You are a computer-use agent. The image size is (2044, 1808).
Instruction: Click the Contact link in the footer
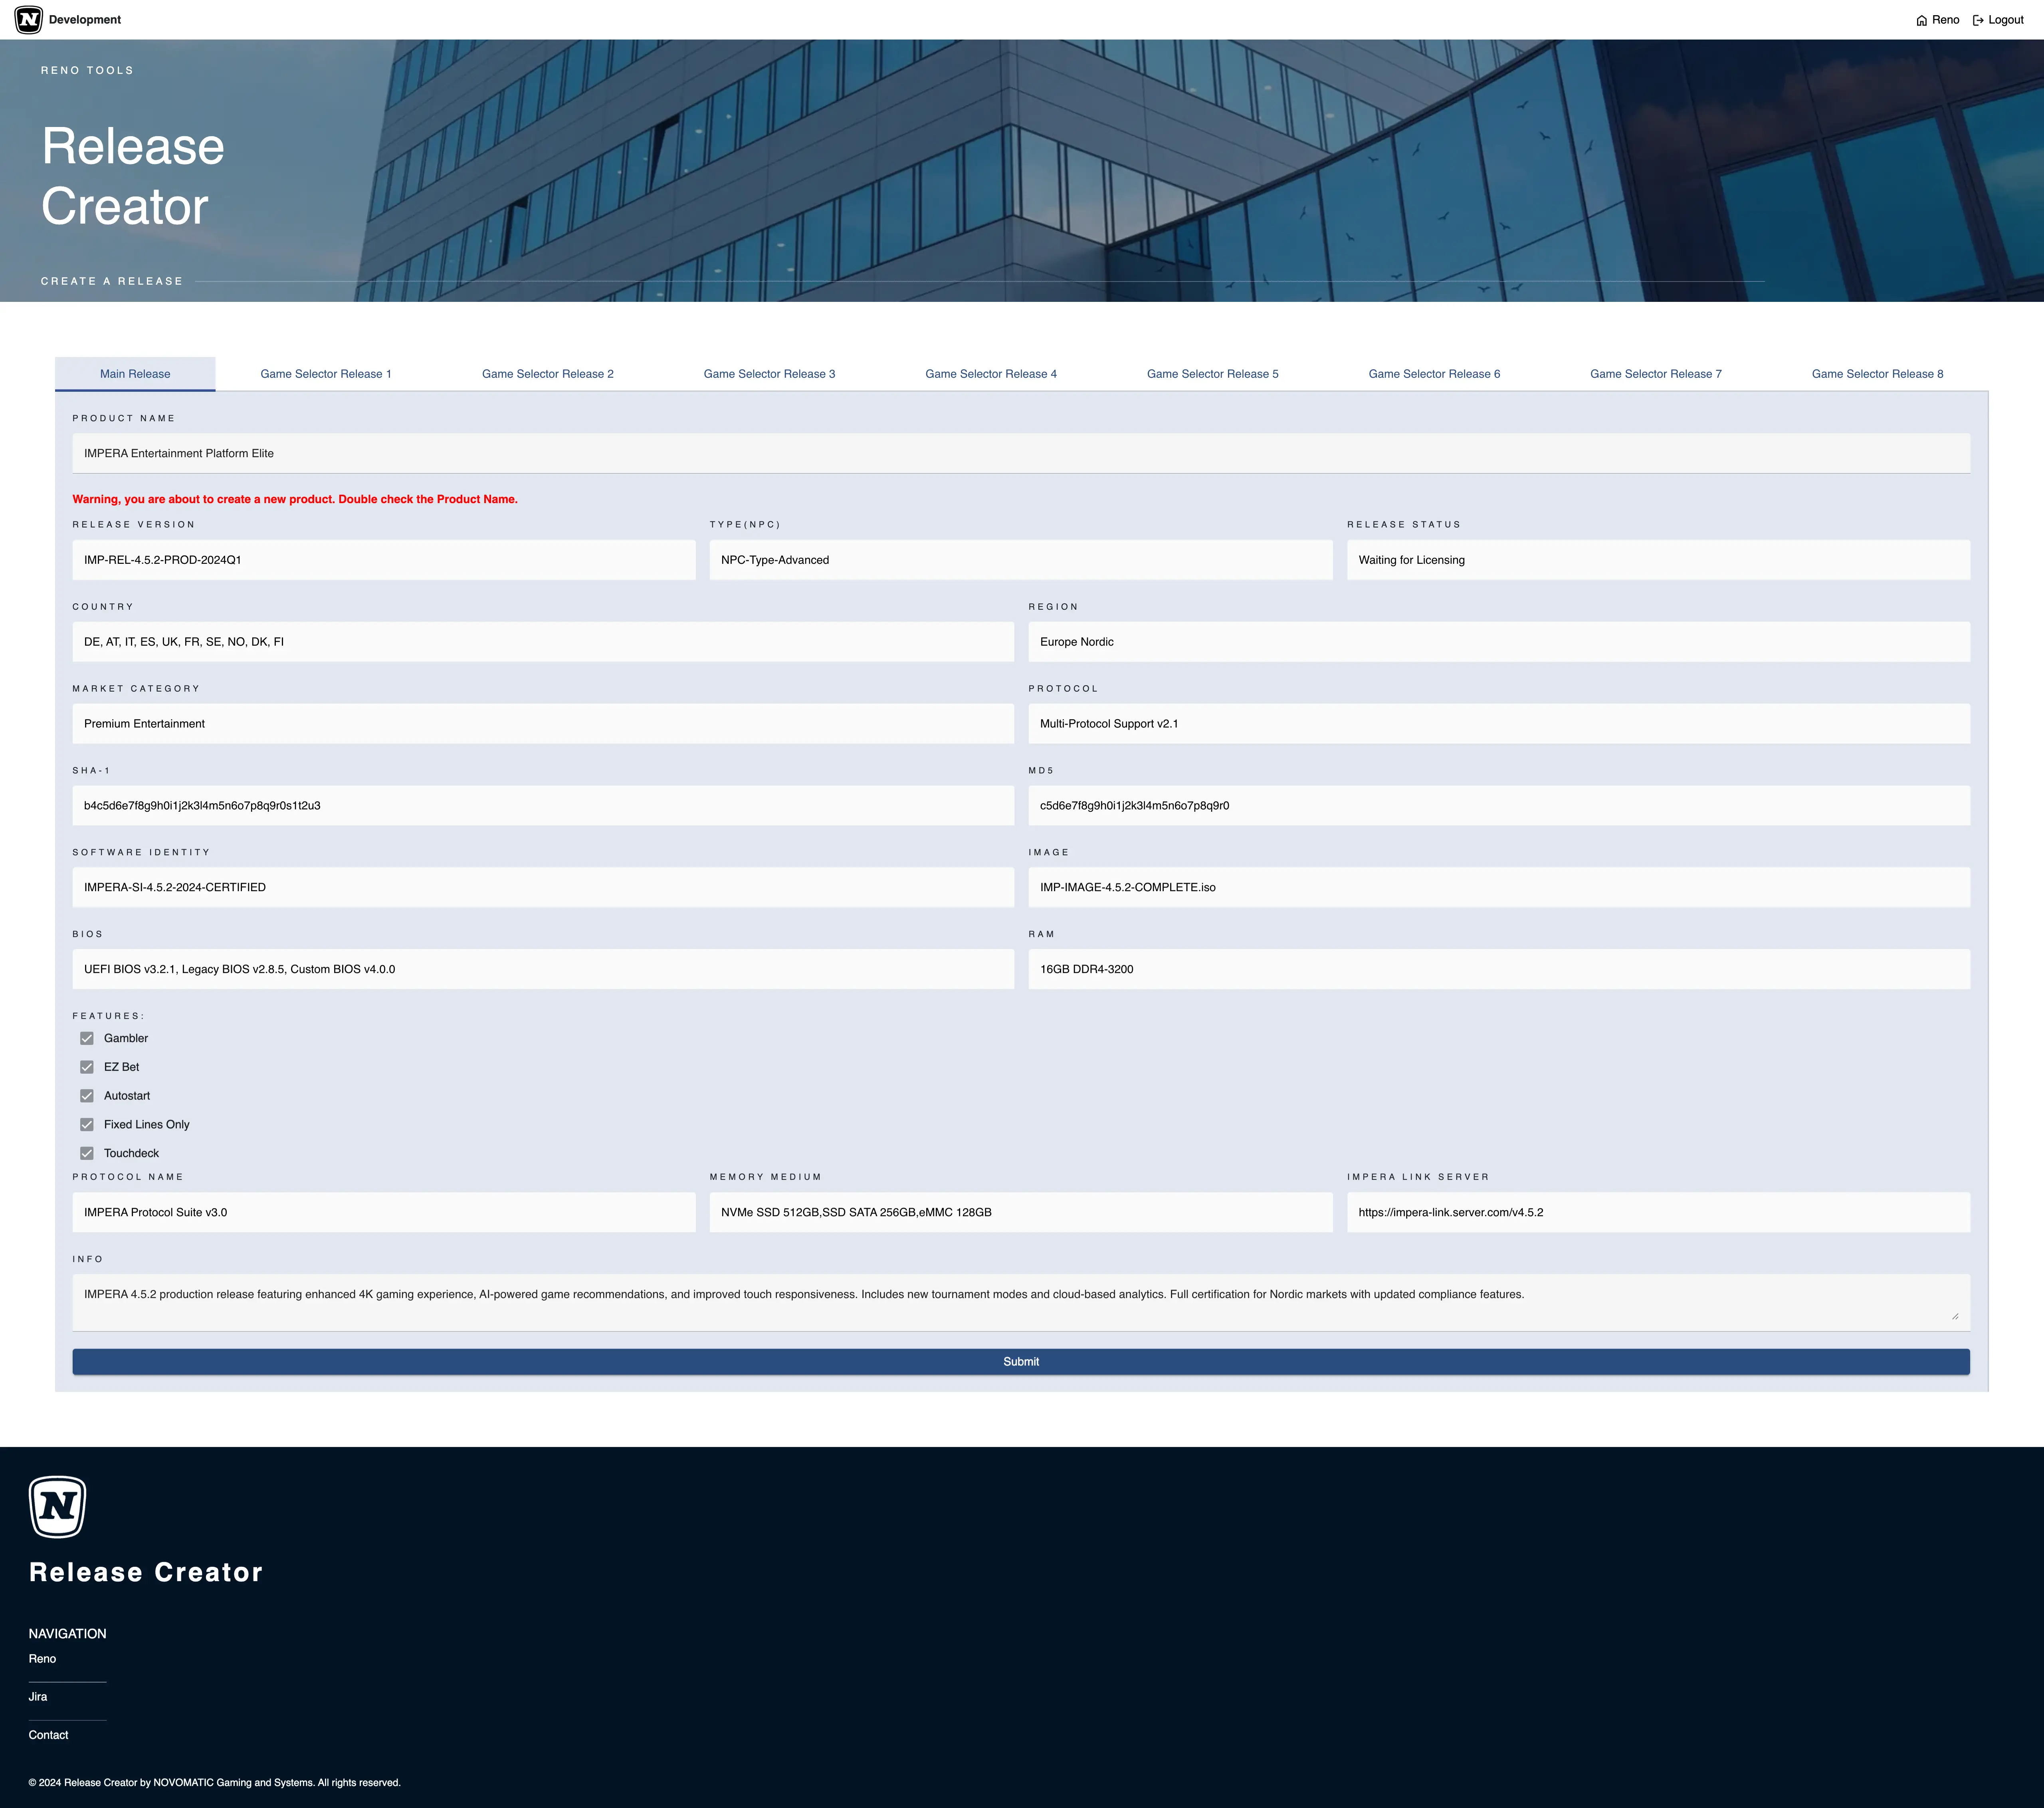click(48, 1735)
